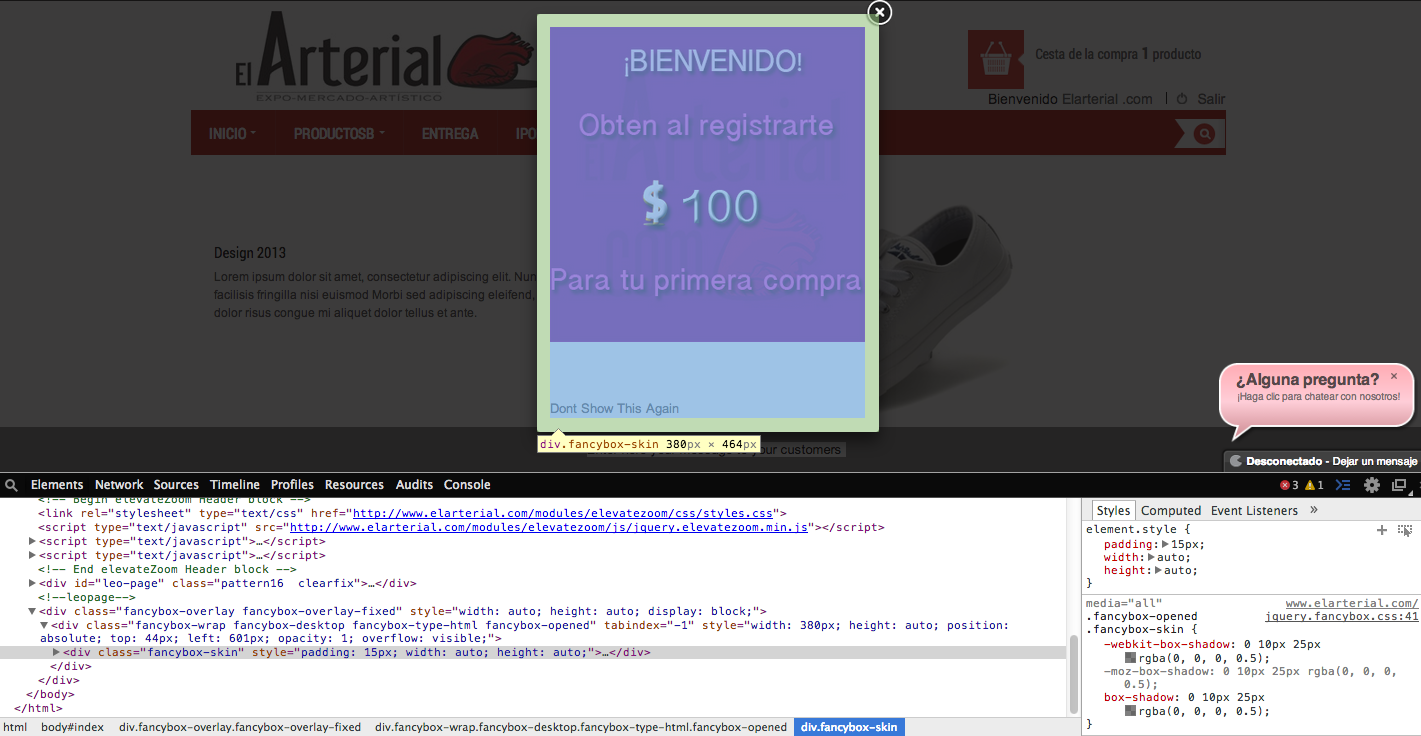The height and width of the screenshot is (736, 1421).
Task: Open the jquery.elevatezoom.min.js source link
Action: coord(548,527)
